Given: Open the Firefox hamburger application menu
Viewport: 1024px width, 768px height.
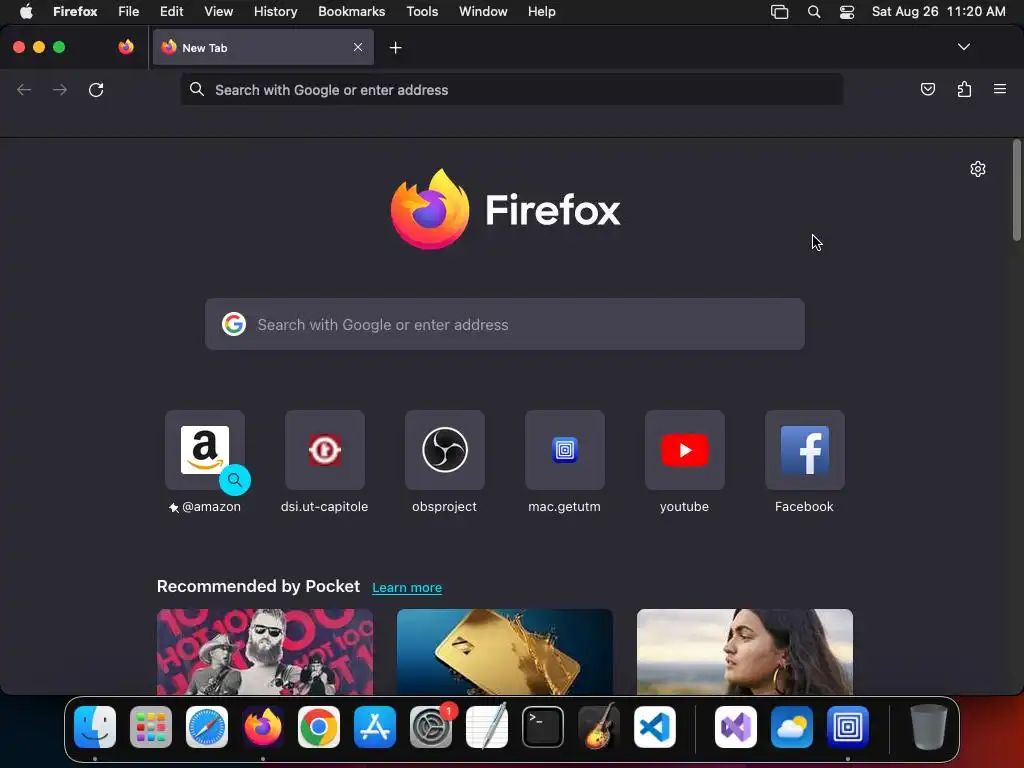Looking at the screenshot, I should pyautogui.click(x=1000, y=89).
